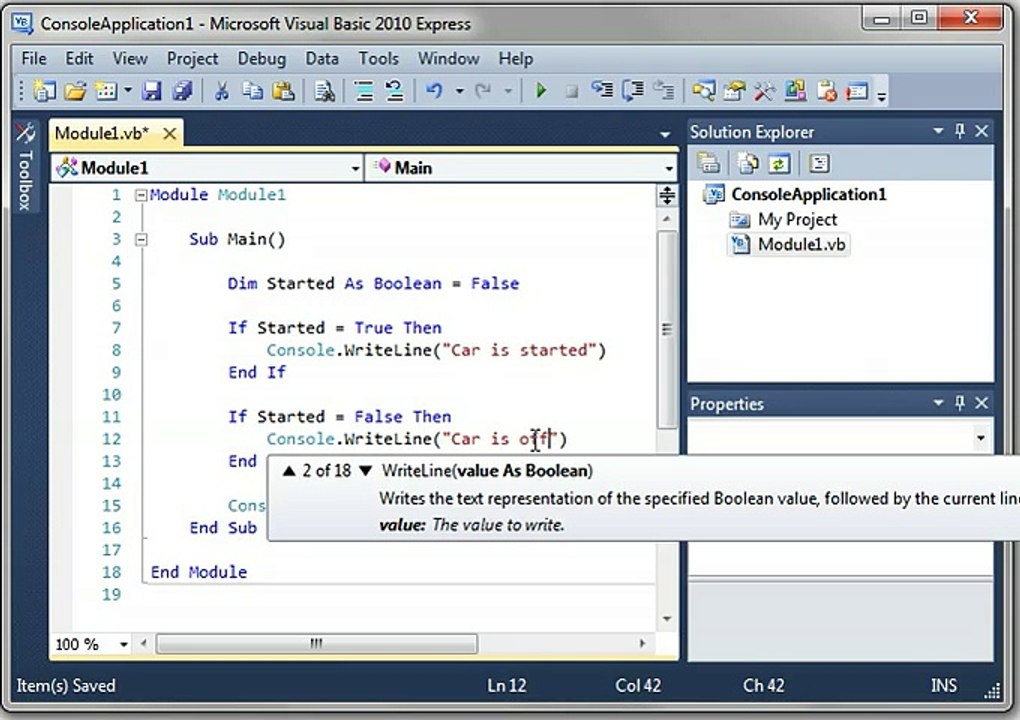Click the editor vertical scrollbar thumb
The height and width of the screenshot is (720, 1020).
(x=667, y=330)
